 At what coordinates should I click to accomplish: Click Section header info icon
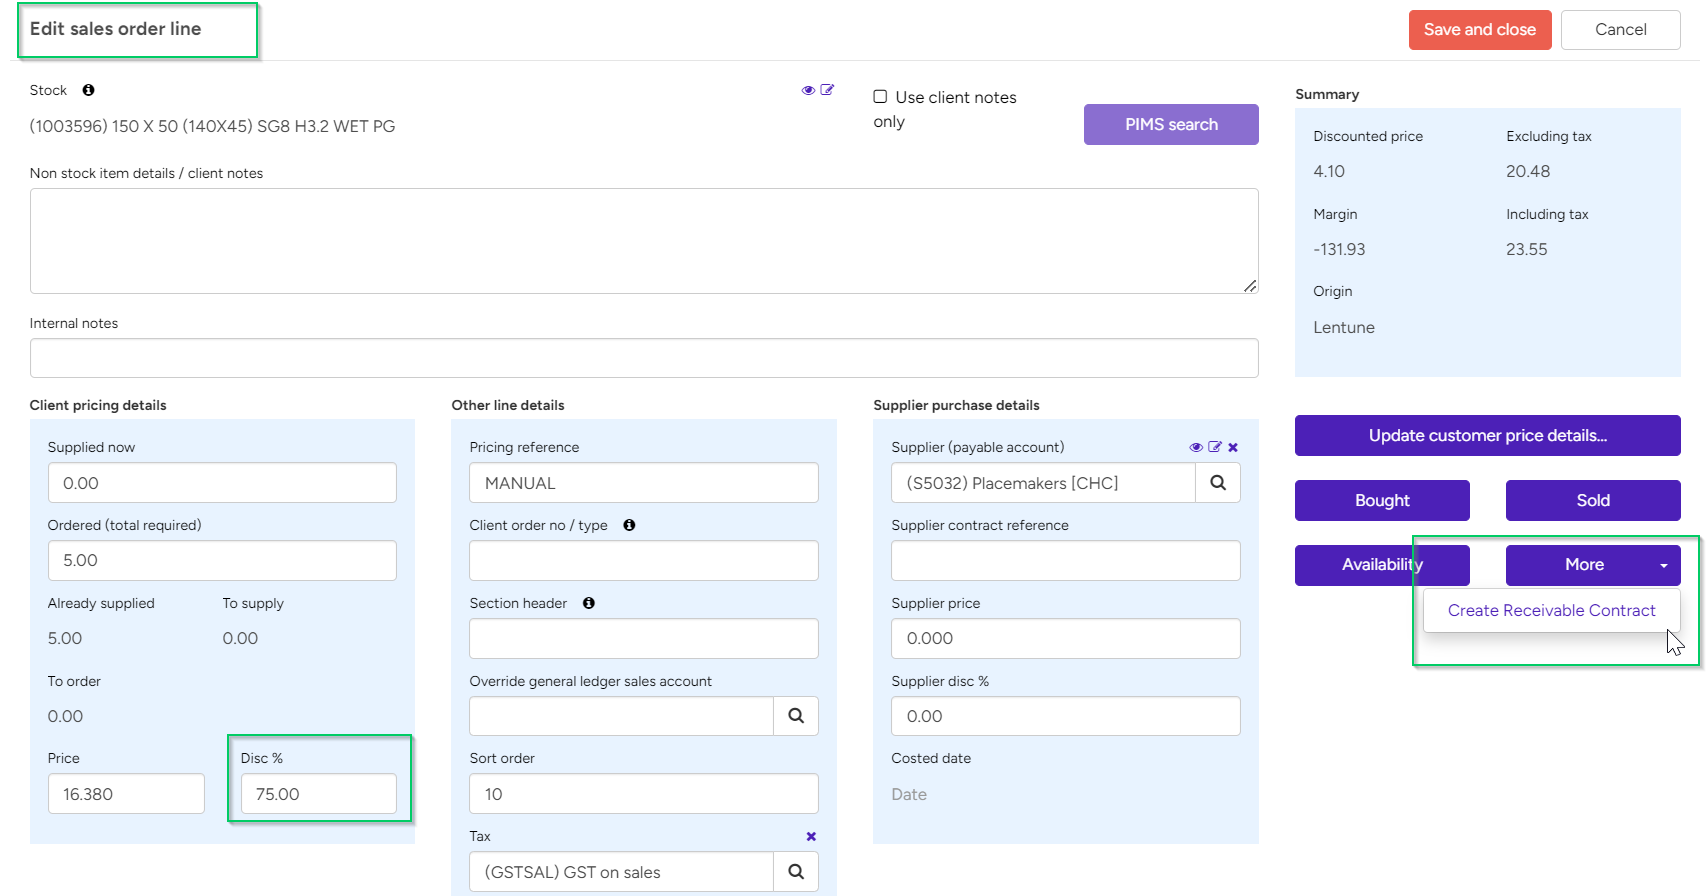click(x=589, y=603)
